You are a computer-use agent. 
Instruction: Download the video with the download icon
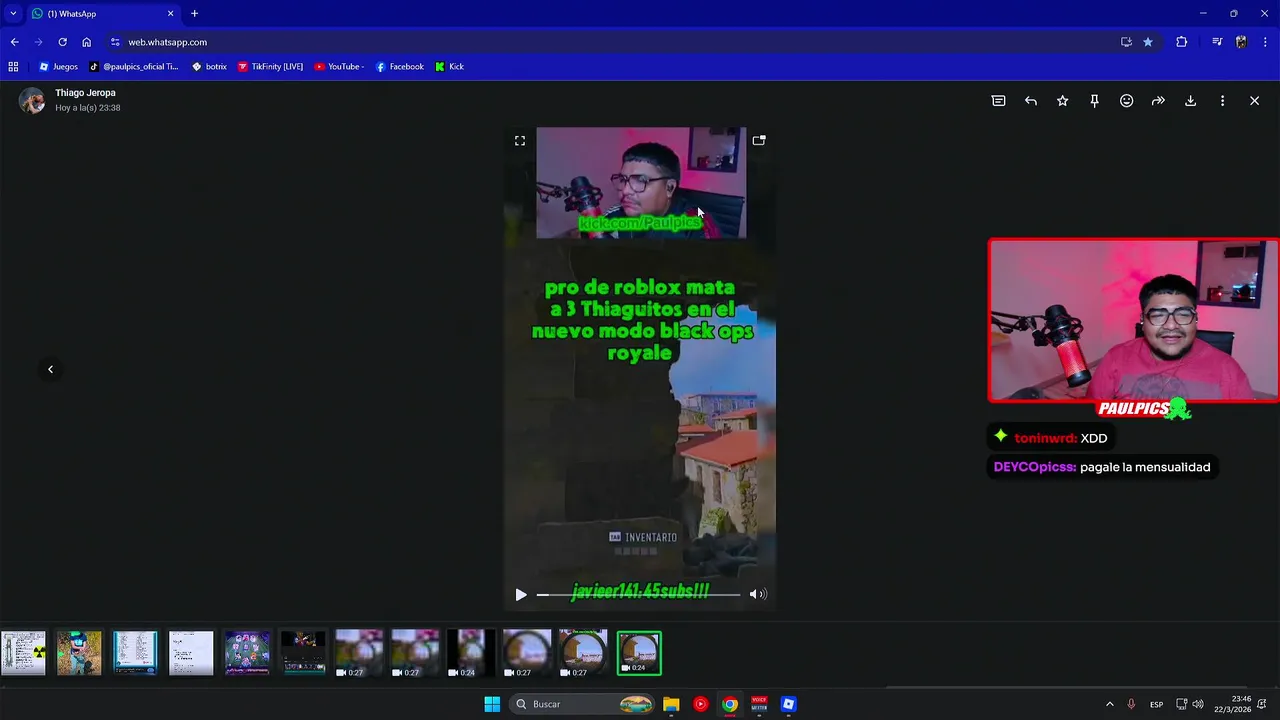[1190, 101]
